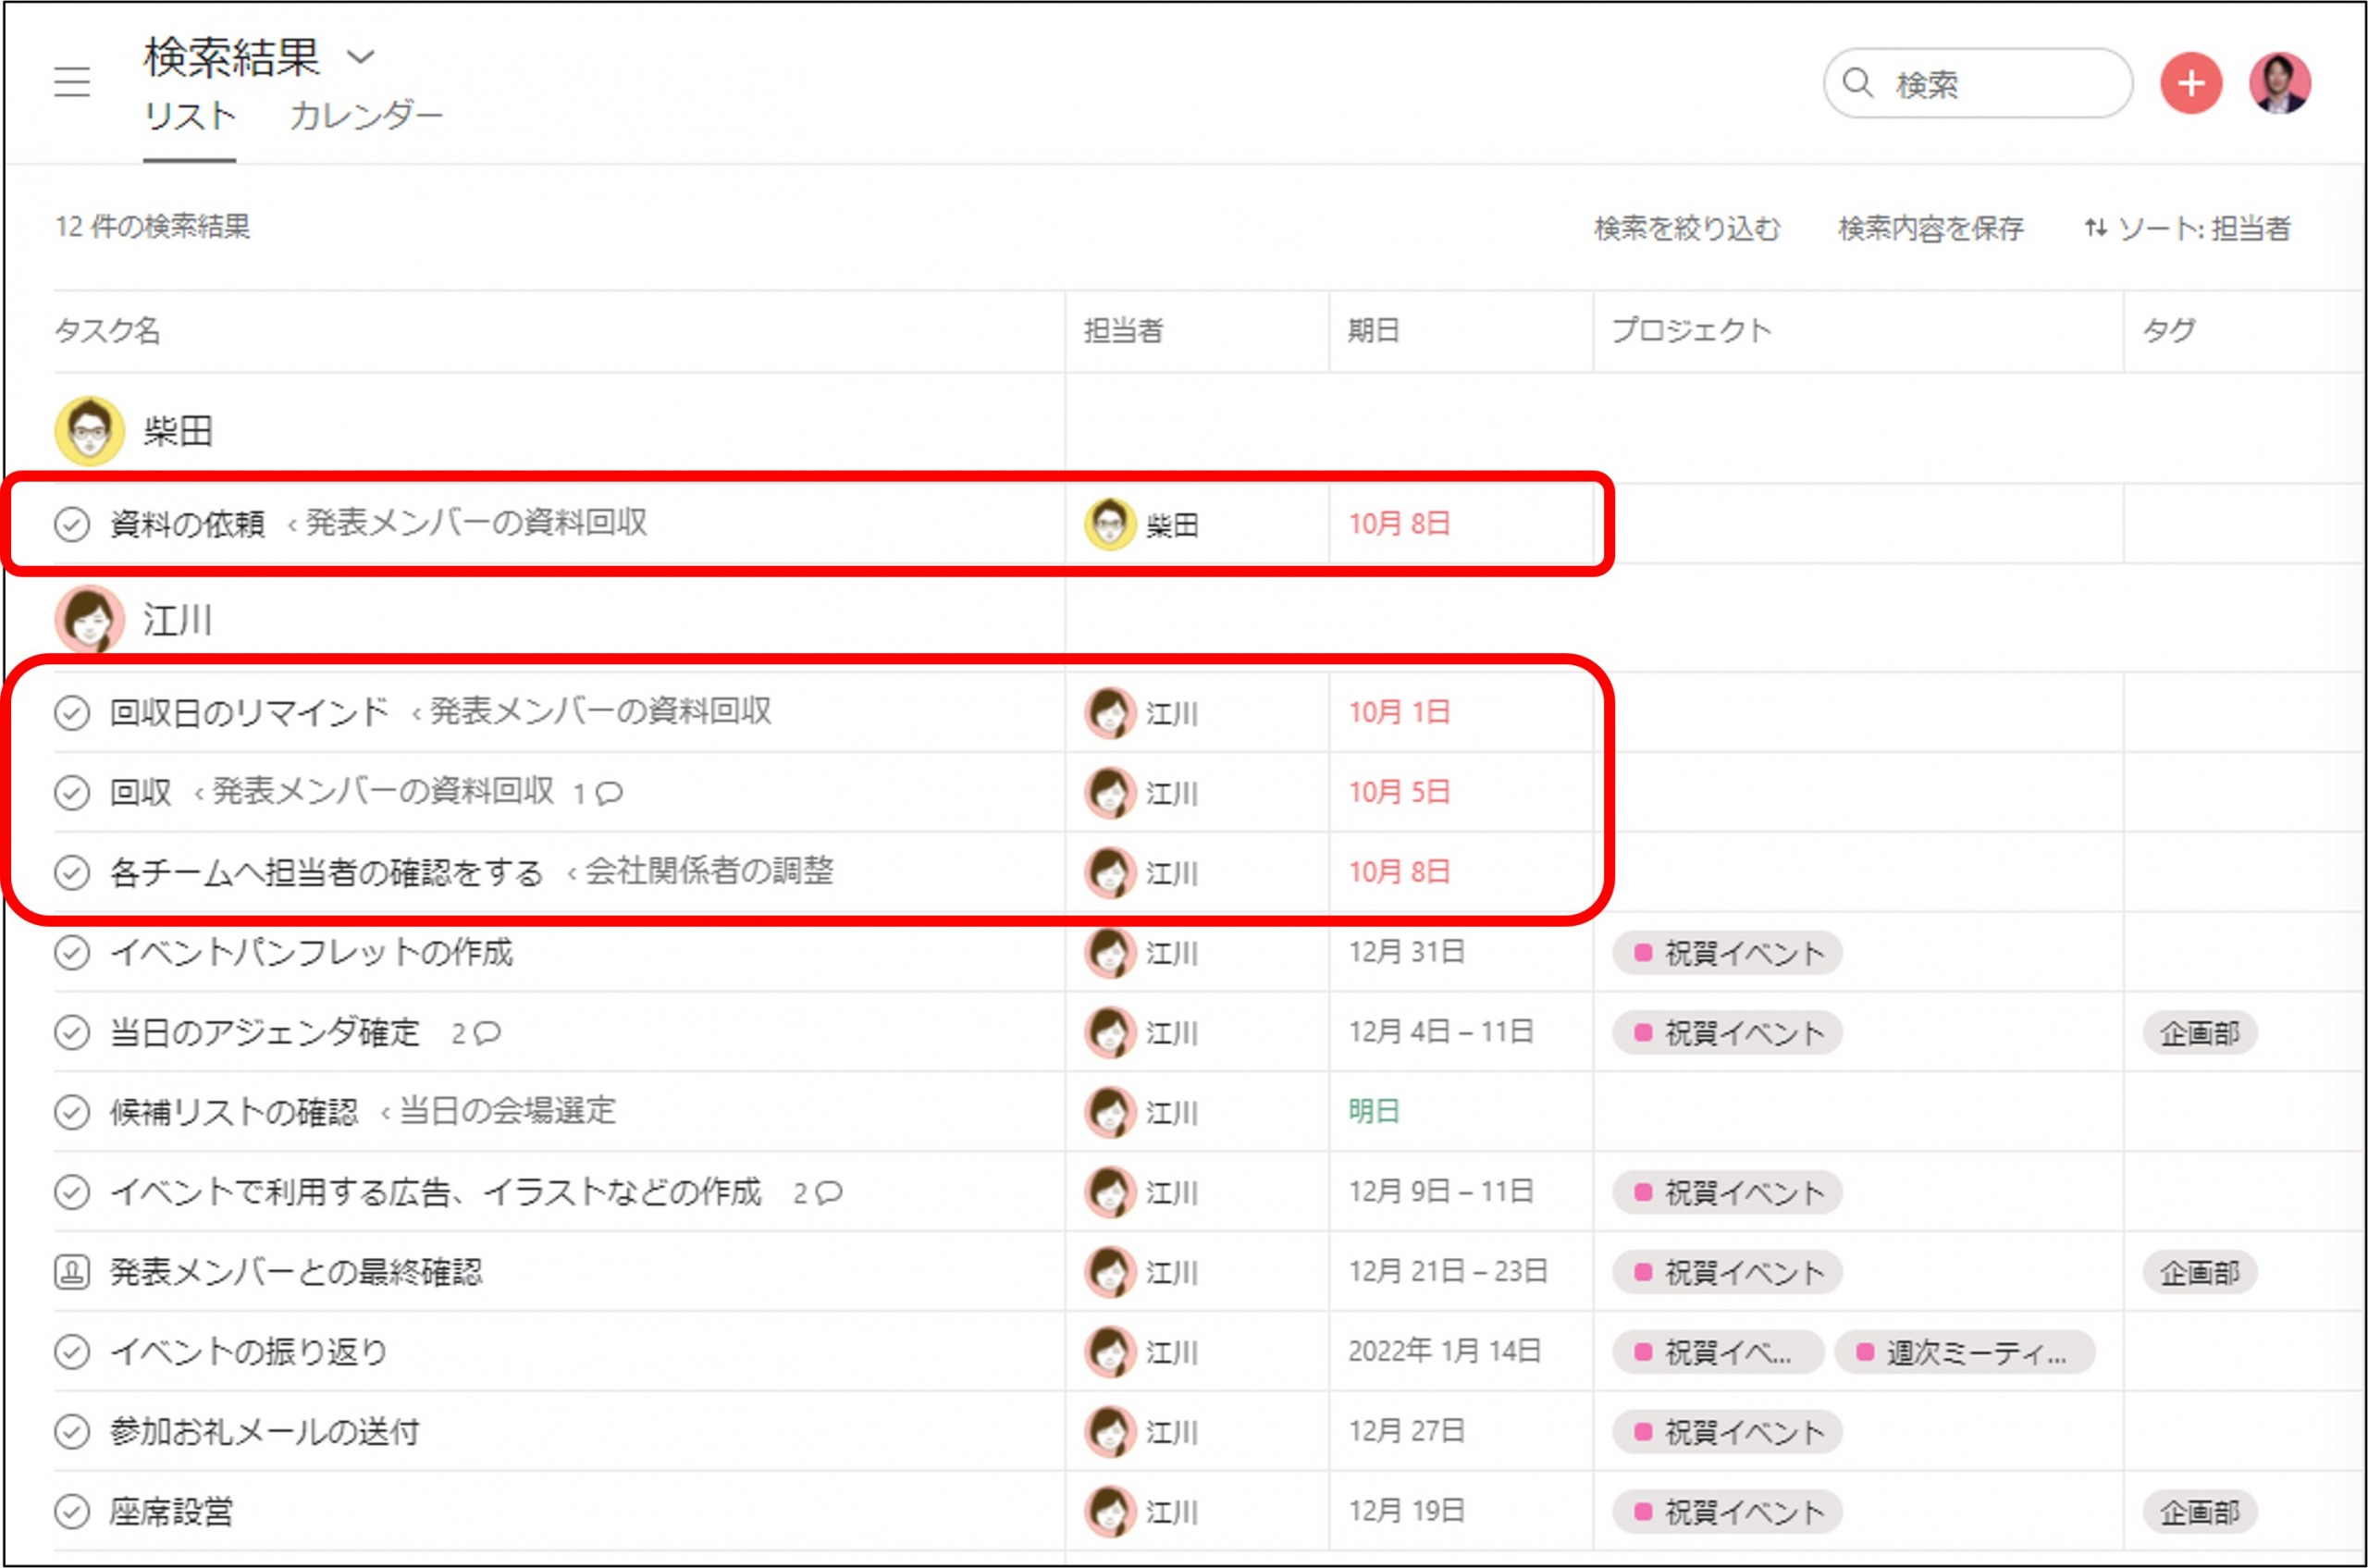Click due date 12月 21日 – 23日
The image size is (2368, 1568).
point(1447,1271)
